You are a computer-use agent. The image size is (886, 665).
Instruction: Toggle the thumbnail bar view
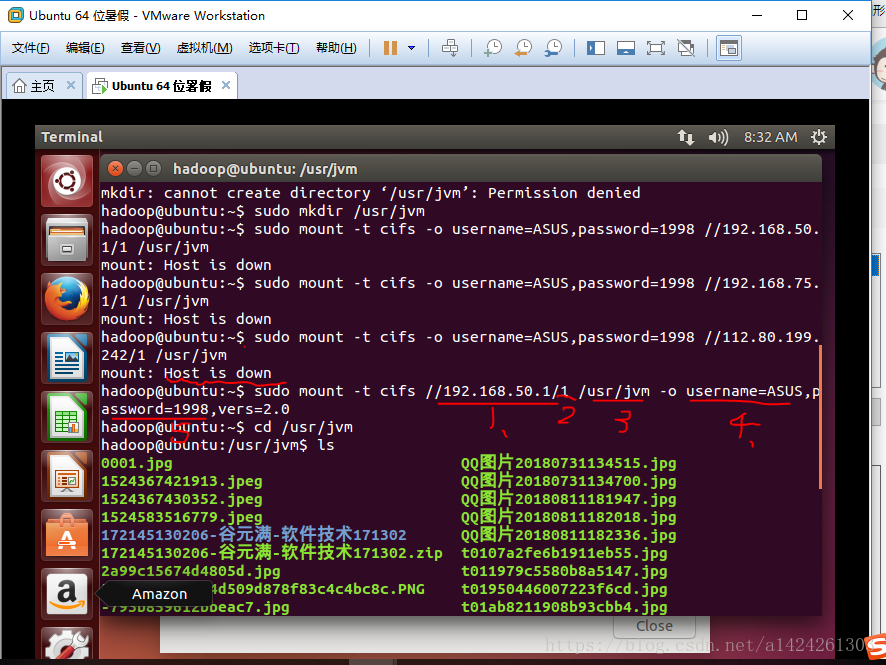[x=626, y=48]
